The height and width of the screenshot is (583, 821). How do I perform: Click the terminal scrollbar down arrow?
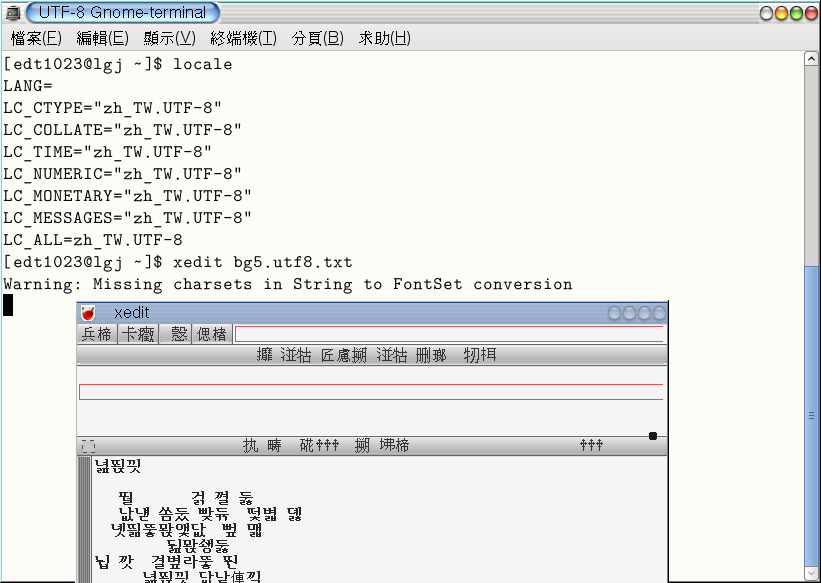(x=812, y=574)
